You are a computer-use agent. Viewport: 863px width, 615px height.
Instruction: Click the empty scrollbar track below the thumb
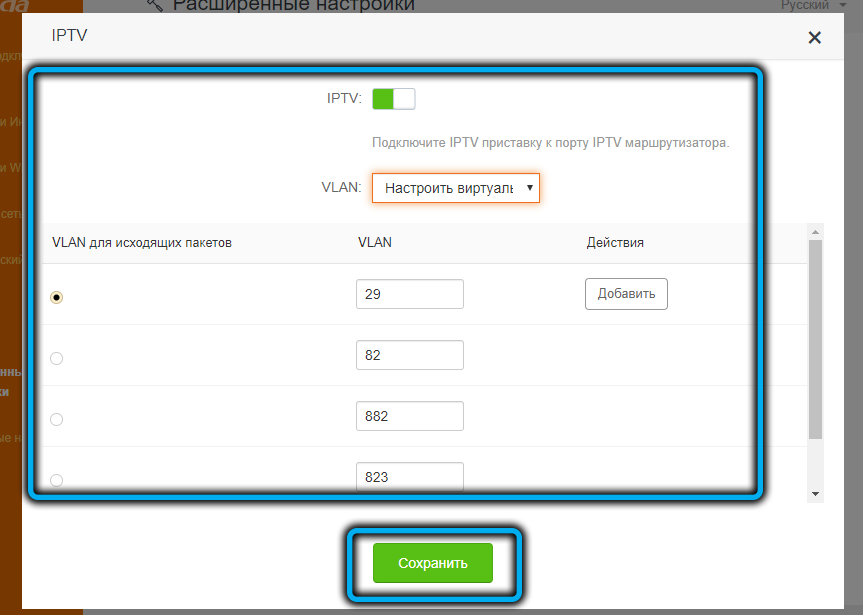click(816, 464)
